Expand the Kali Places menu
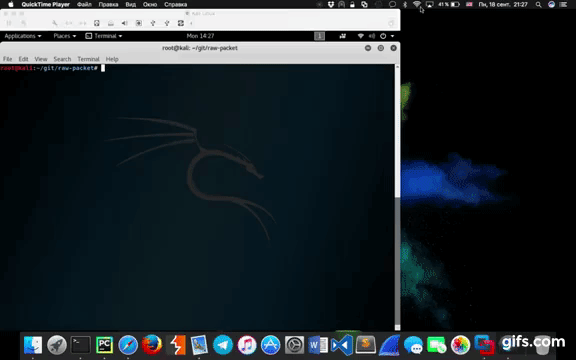 tap(65, 36)
